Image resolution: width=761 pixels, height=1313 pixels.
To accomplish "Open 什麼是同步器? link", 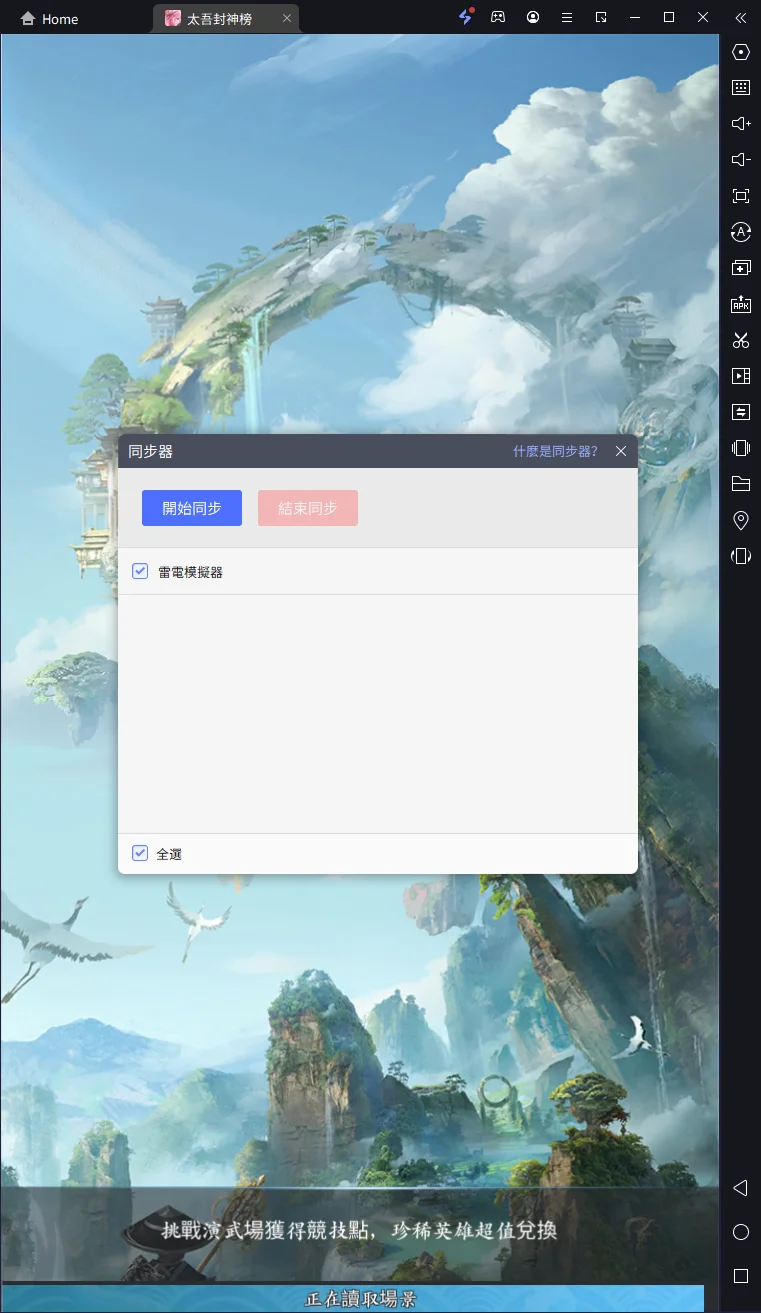I will coord(555,451).
